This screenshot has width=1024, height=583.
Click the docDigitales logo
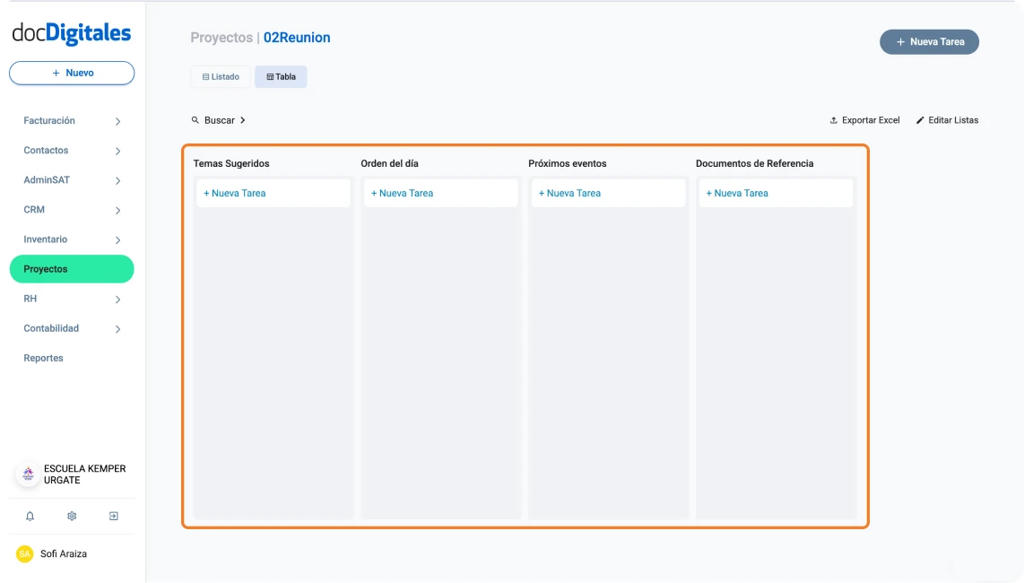pyautogui.click(x=71, y=32)
